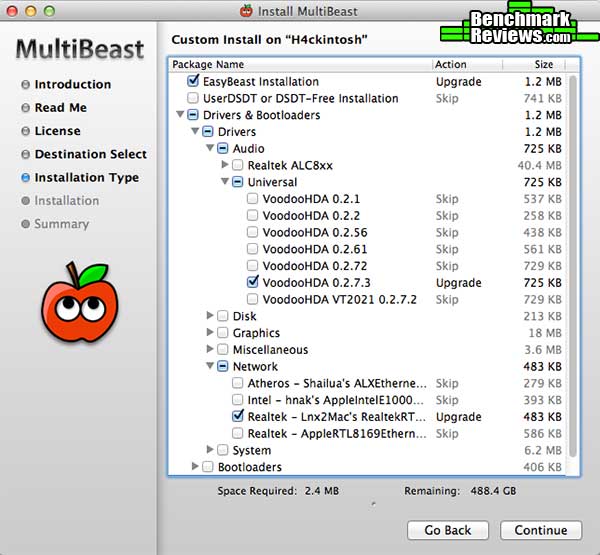The image size is (600, 555).
Task: Check VoodooHDA VT2021 0.2.7.2 checkbox
Action: pyautogui.click(x=253, y=299)
